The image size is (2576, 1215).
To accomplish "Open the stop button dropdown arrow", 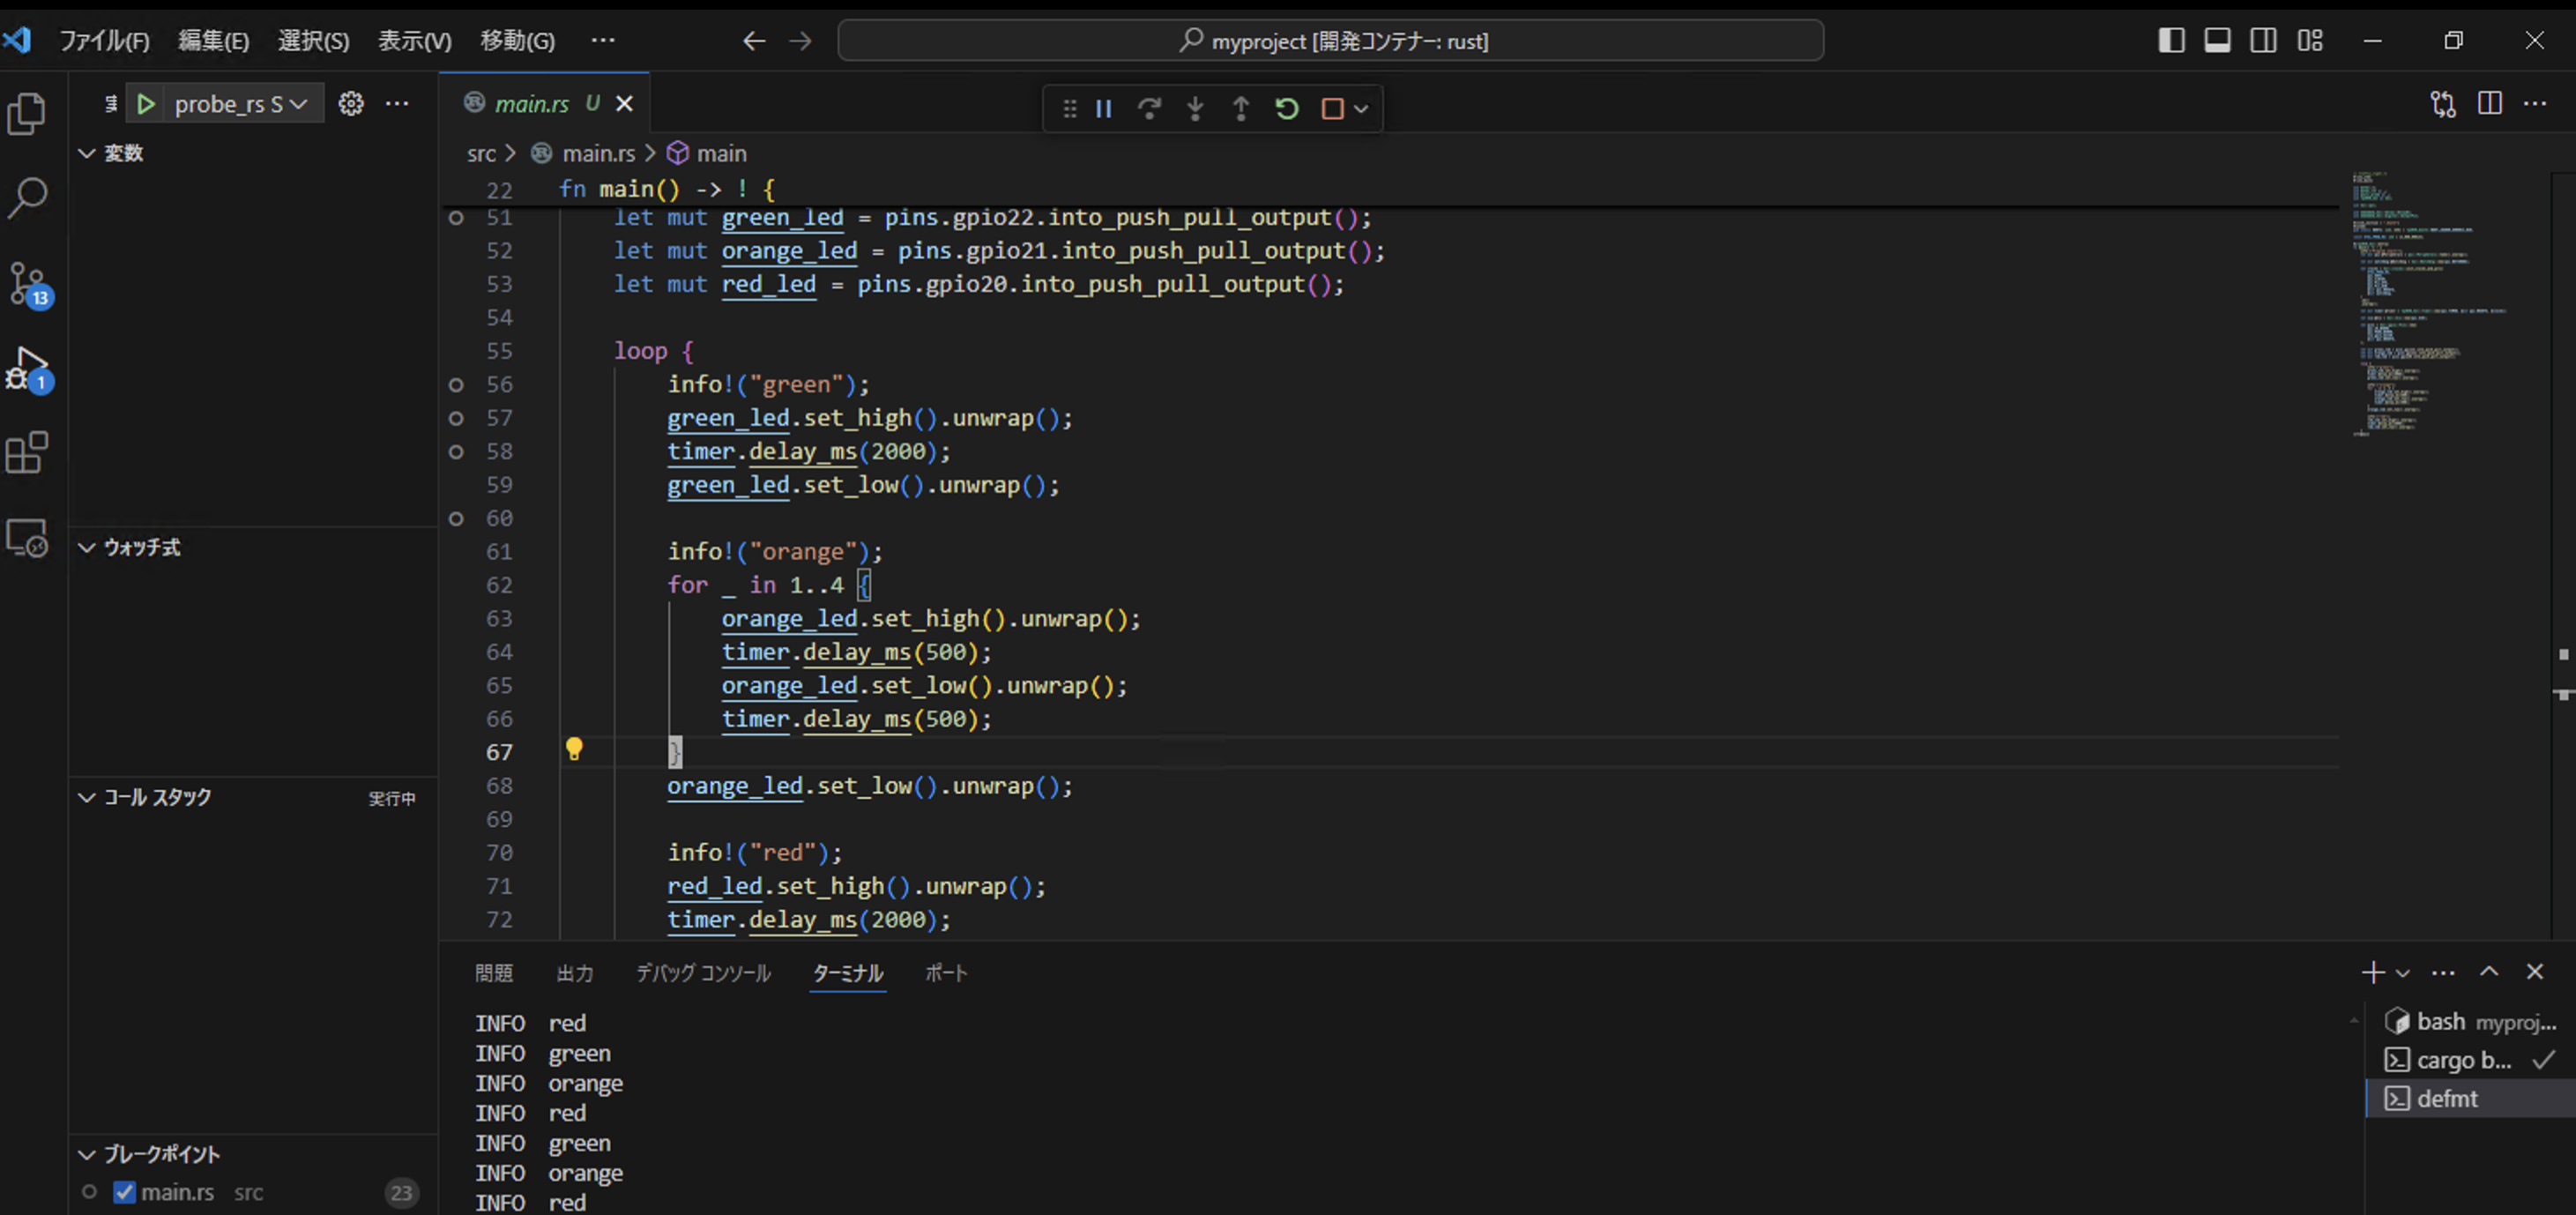I will coord(1361,109).
